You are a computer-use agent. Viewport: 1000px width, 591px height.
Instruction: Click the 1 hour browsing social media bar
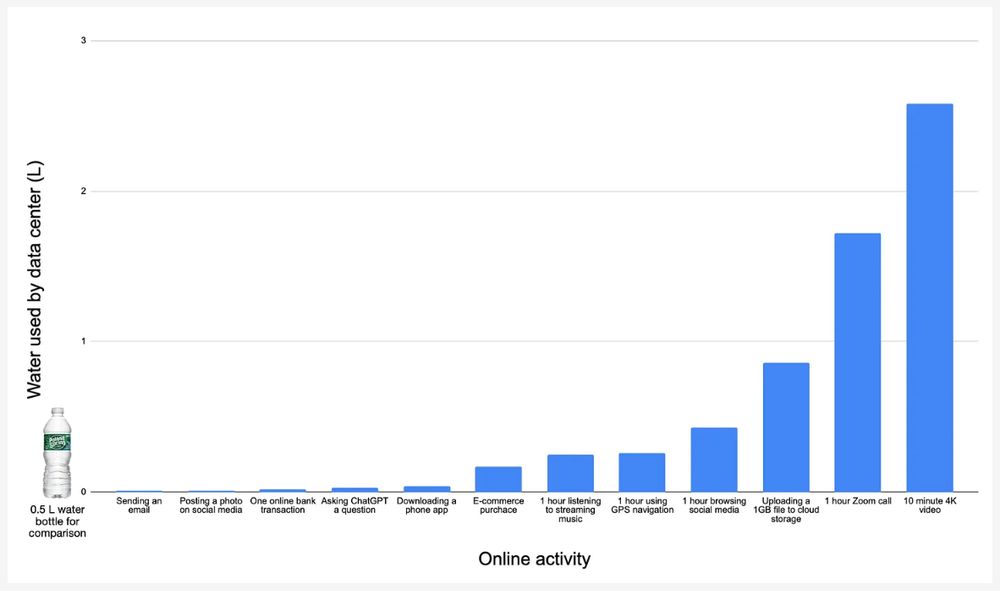tap(714, 460)
